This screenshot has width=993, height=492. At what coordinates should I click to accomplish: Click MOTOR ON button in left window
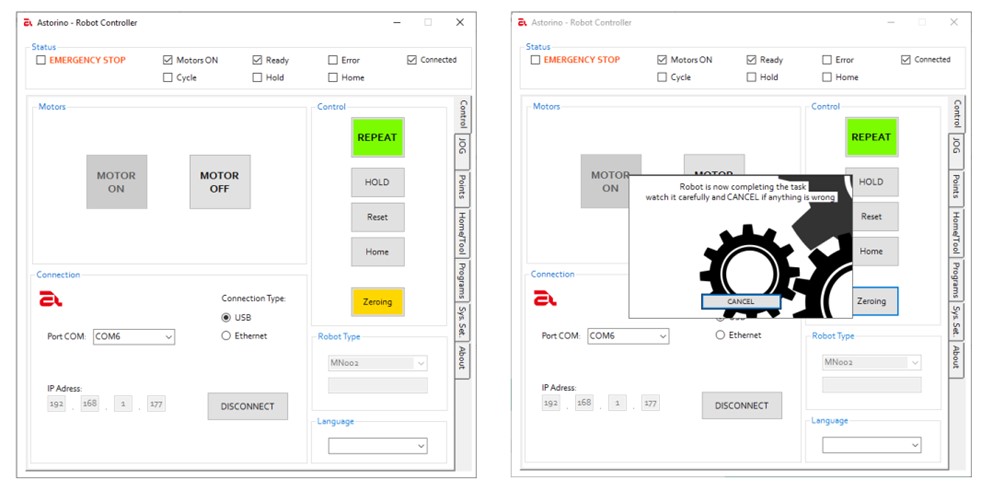117,182
